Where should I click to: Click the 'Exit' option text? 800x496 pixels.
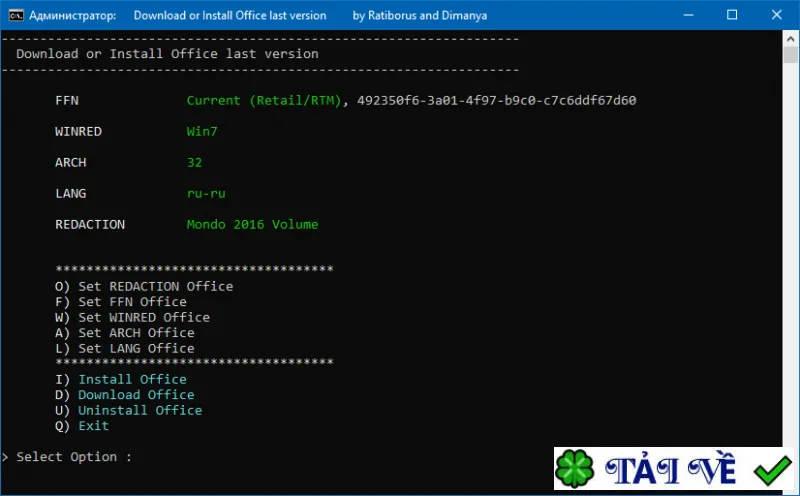click(x=93, y=426)
